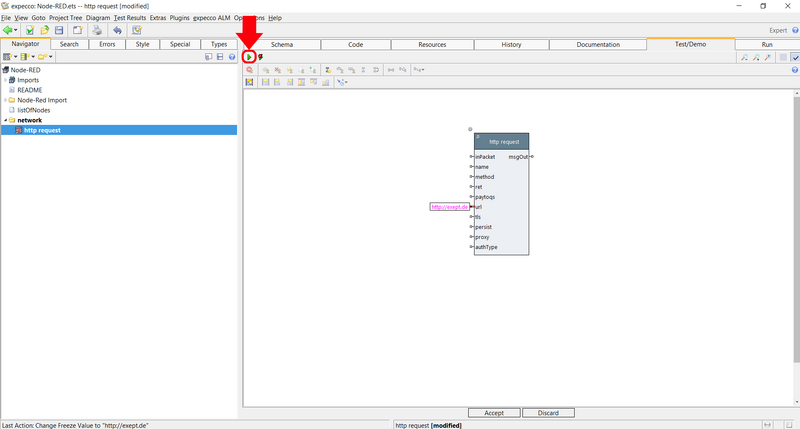The height and width of the screenshot is (429, 800).
Task: Click the http://exept.de url pin value
Action: pyautogui.click(x=449, y=207)
